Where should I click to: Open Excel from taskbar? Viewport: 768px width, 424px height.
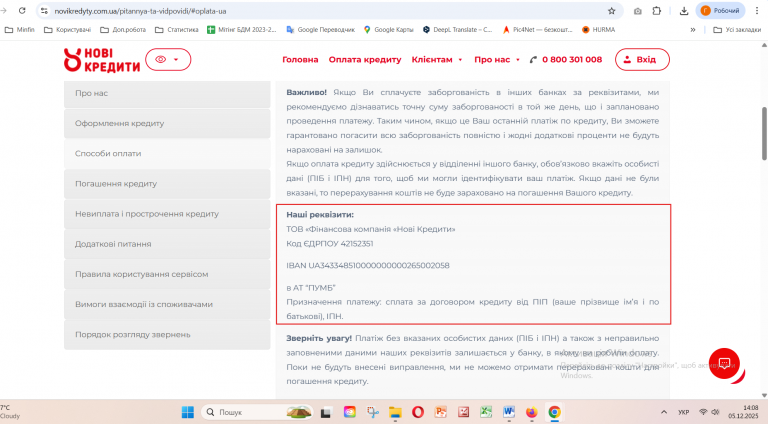tap(486, 412)
